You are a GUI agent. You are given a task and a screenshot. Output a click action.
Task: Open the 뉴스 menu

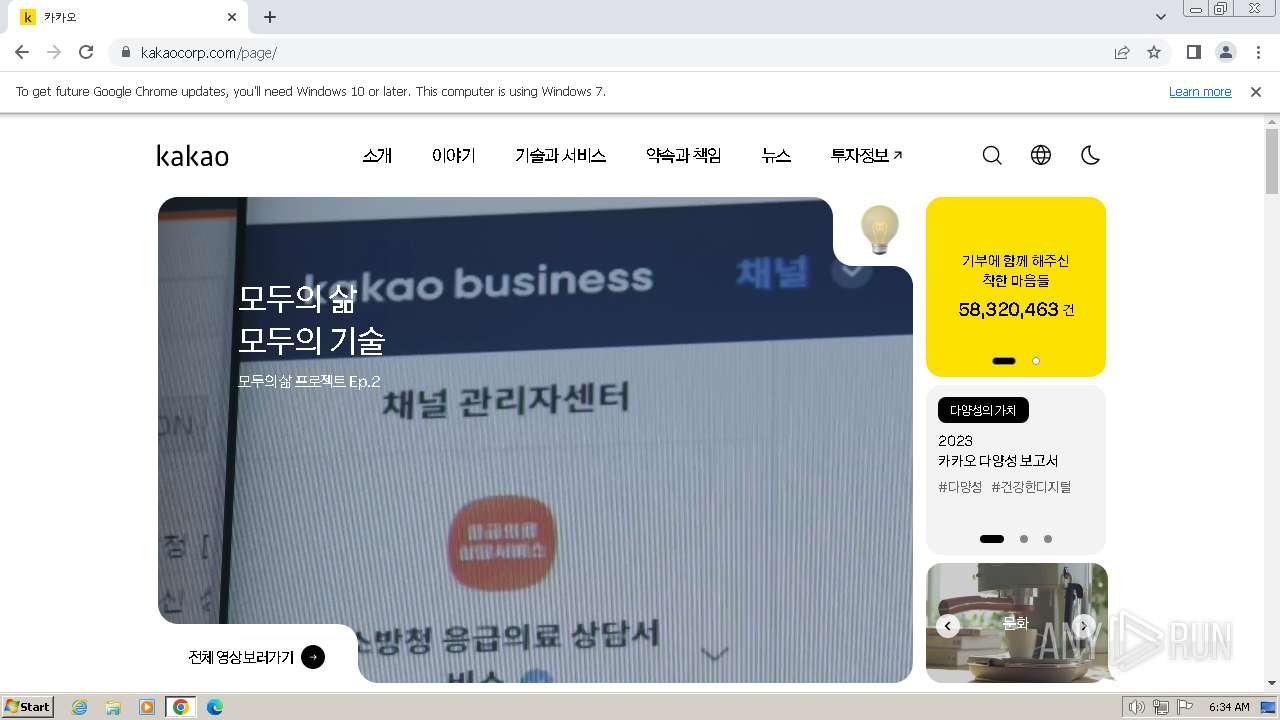coord(776,155)
